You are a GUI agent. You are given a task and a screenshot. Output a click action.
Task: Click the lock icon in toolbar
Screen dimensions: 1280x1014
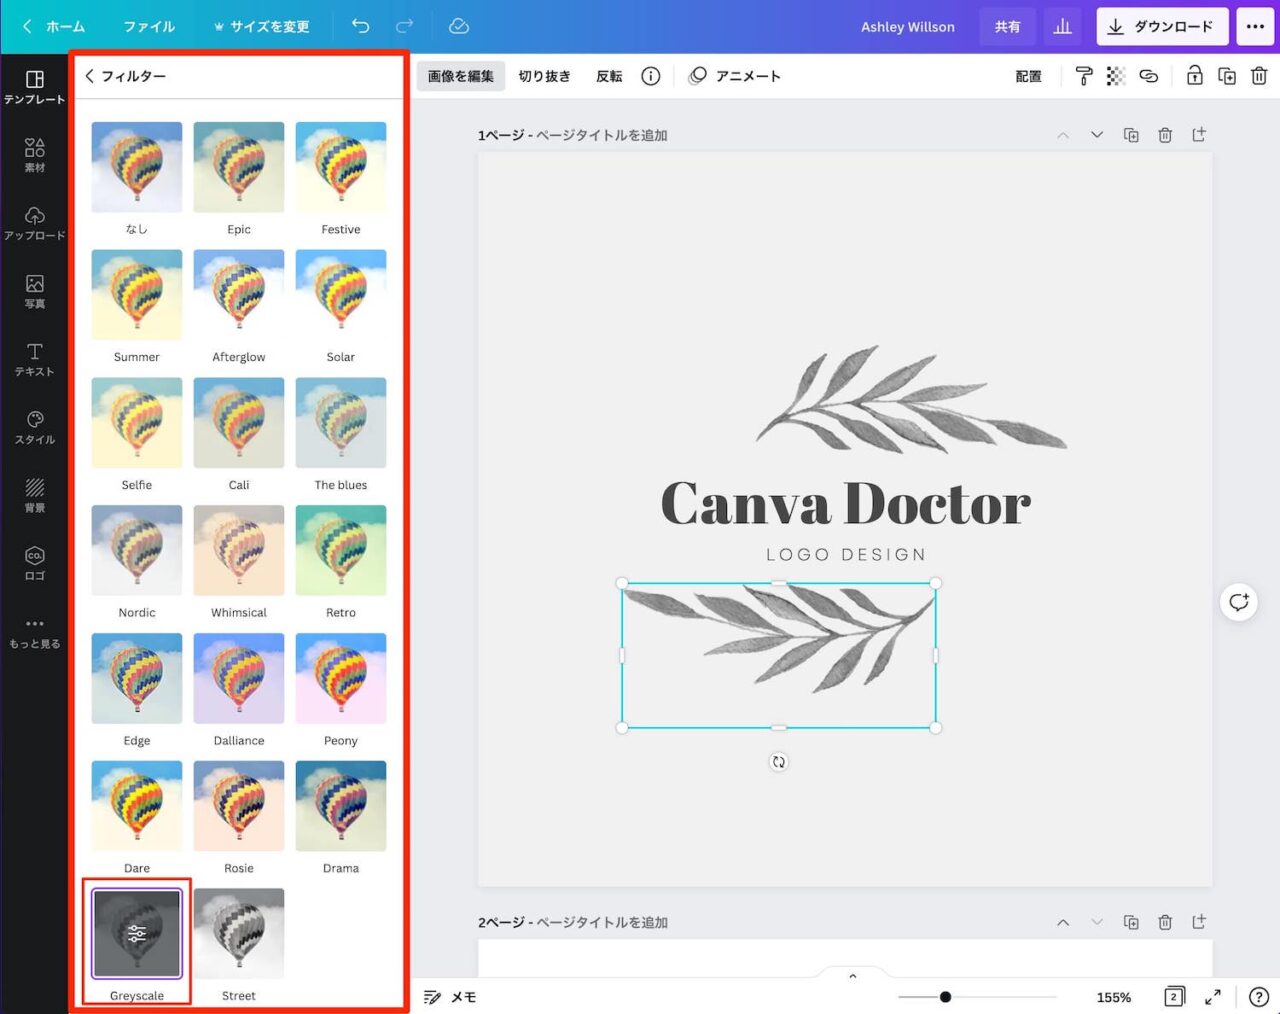click(1194, 76)
